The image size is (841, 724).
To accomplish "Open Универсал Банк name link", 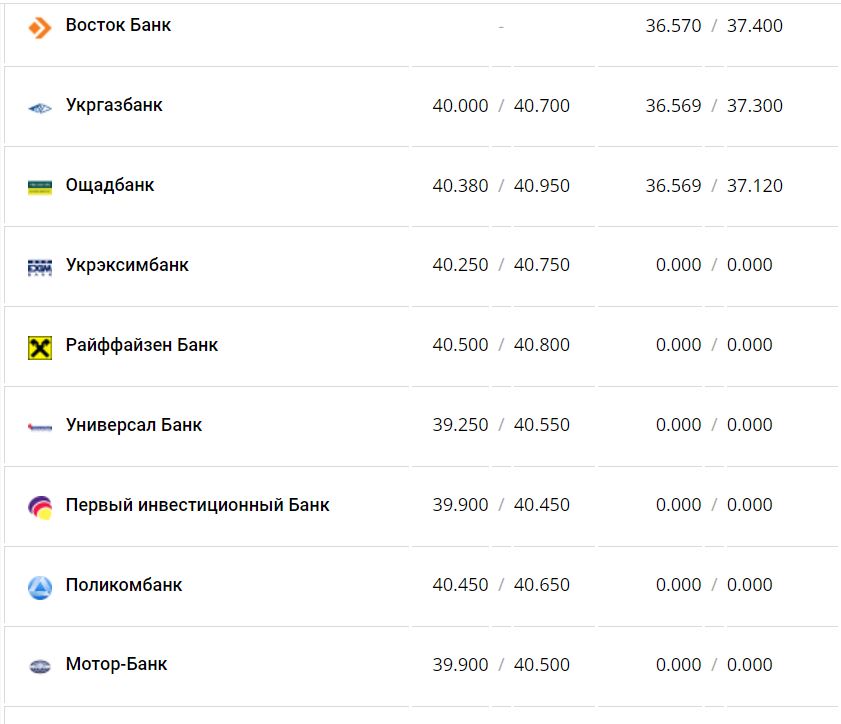I will pos(134,425).
